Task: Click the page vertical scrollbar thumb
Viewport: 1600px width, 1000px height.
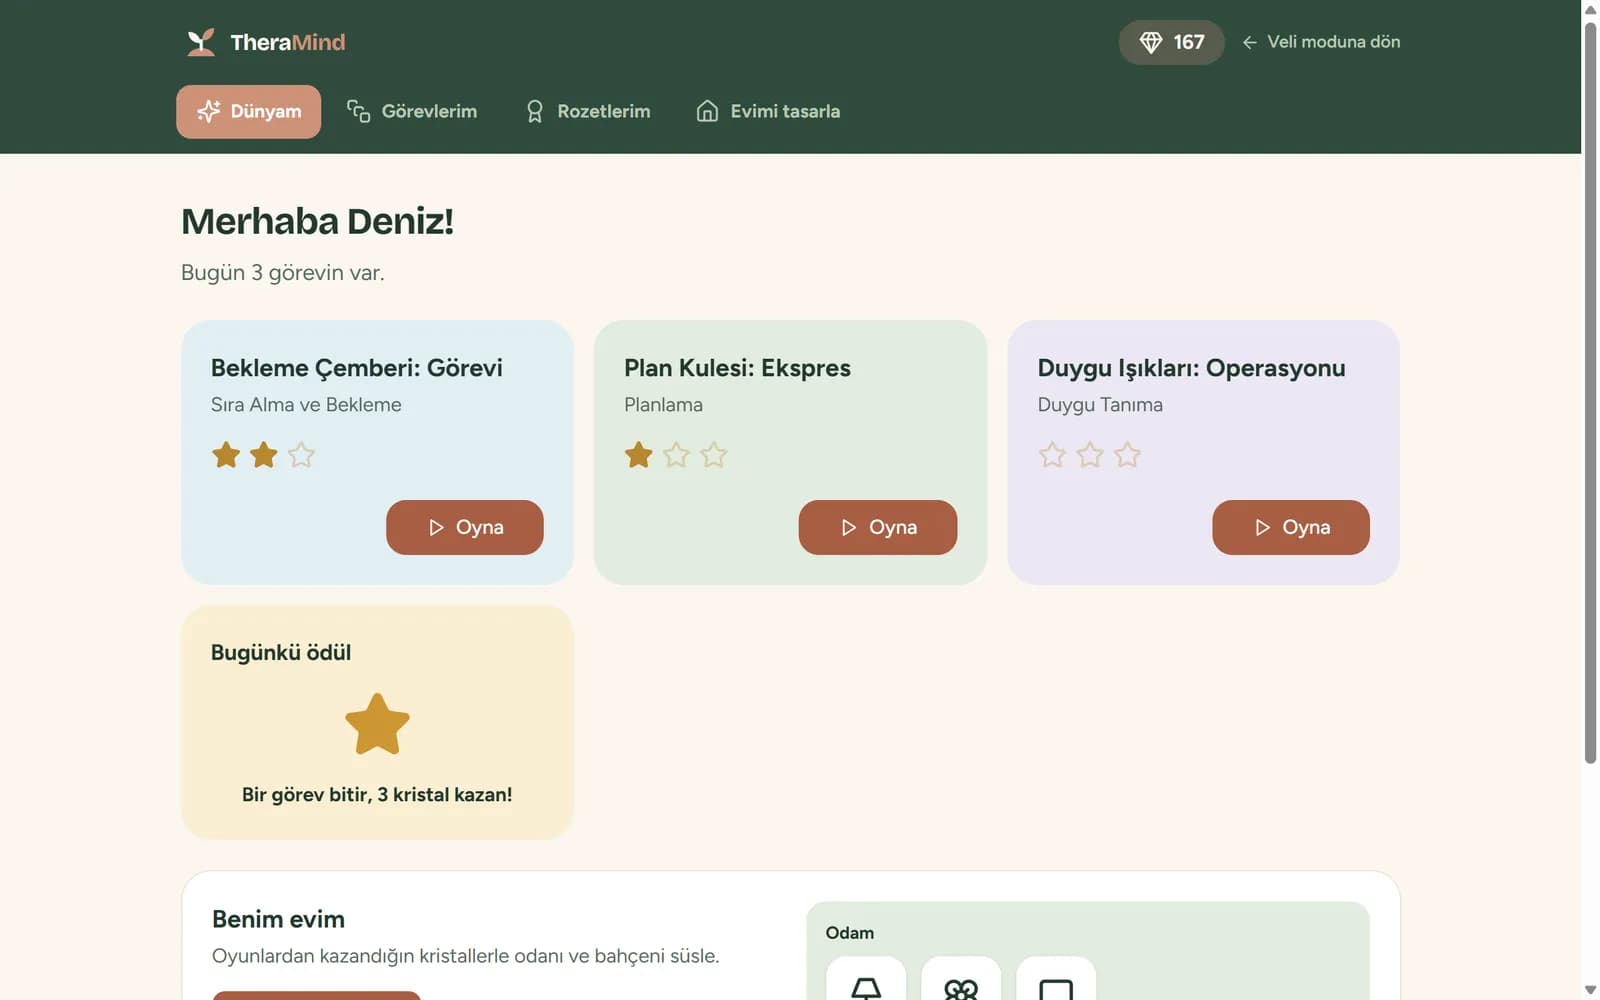Action: (1590, 393)
